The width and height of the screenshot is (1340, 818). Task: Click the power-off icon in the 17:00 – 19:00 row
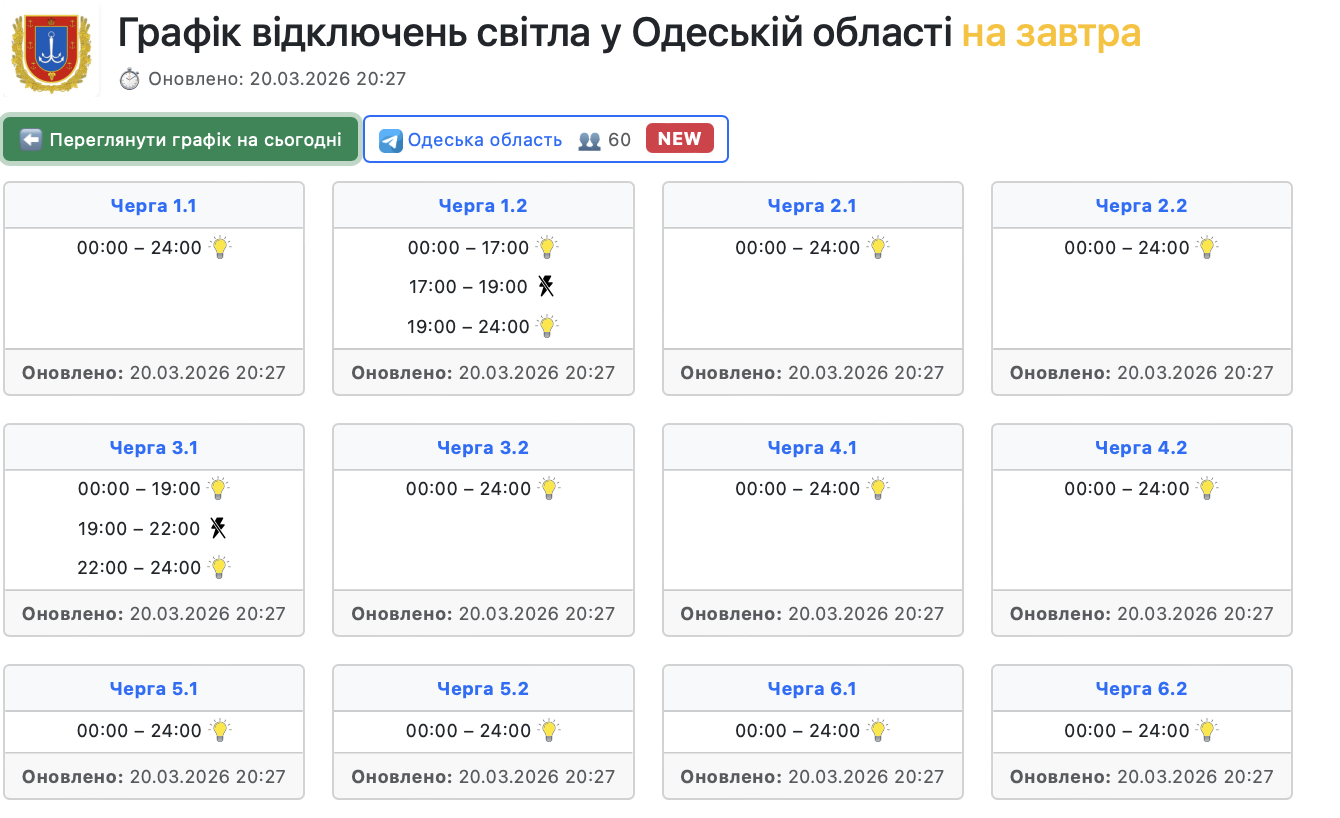545,287
